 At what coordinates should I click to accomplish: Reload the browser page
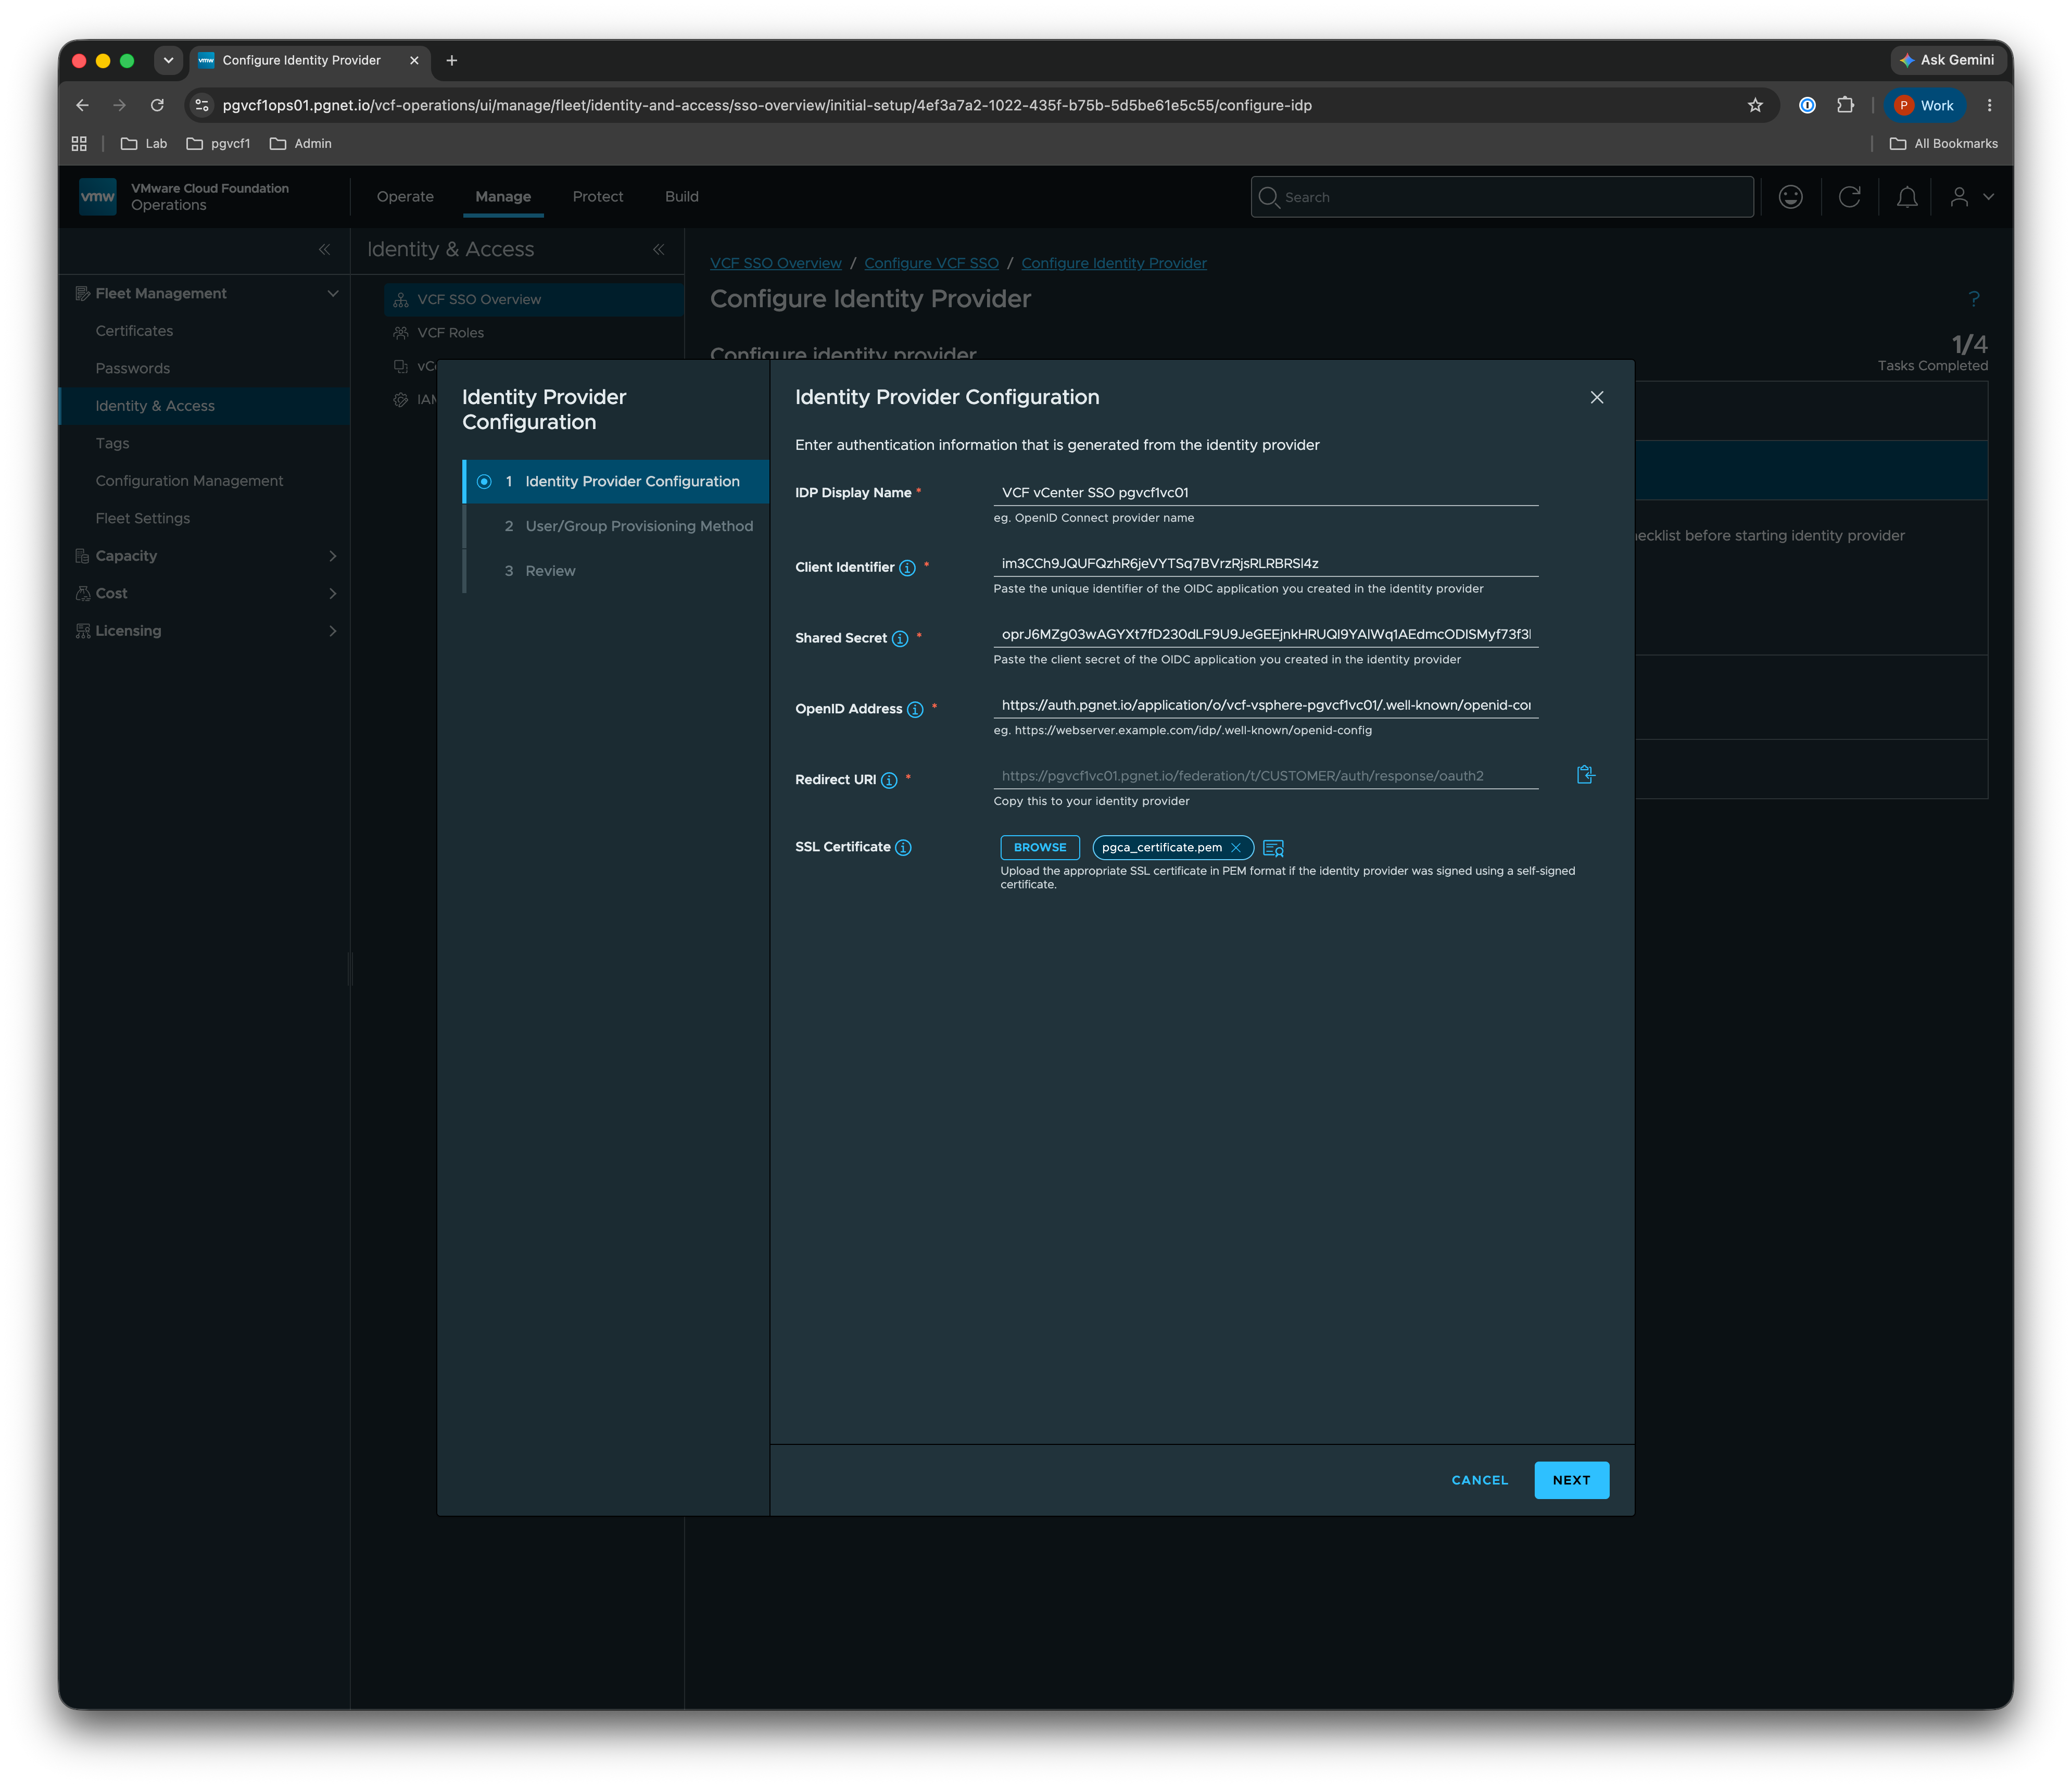click(157, 105)
